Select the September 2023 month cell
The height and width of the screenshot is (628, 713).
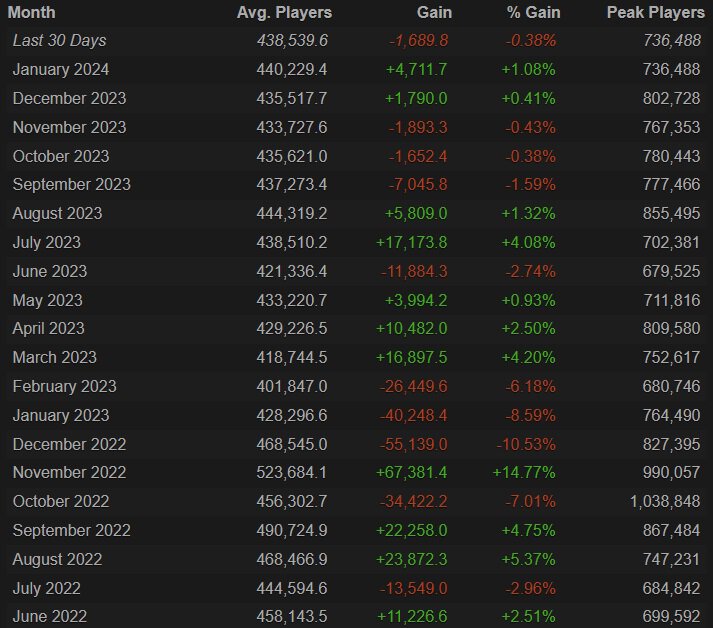click(x=72, y=185)
